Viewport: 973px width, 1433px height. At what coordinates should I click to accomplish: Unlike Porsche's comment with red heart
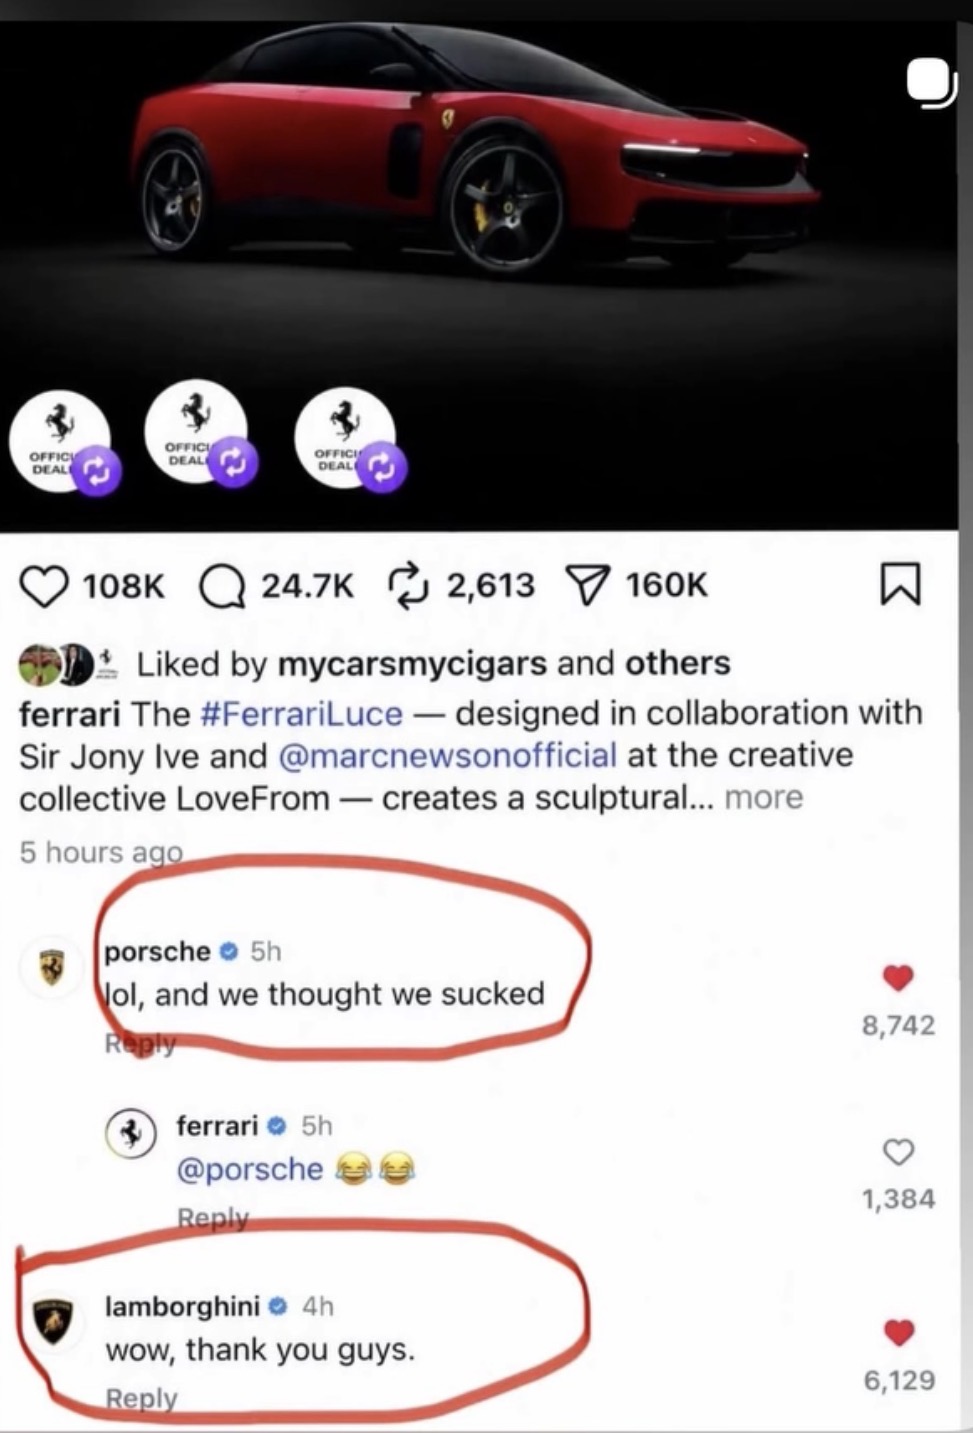(898, 977)
